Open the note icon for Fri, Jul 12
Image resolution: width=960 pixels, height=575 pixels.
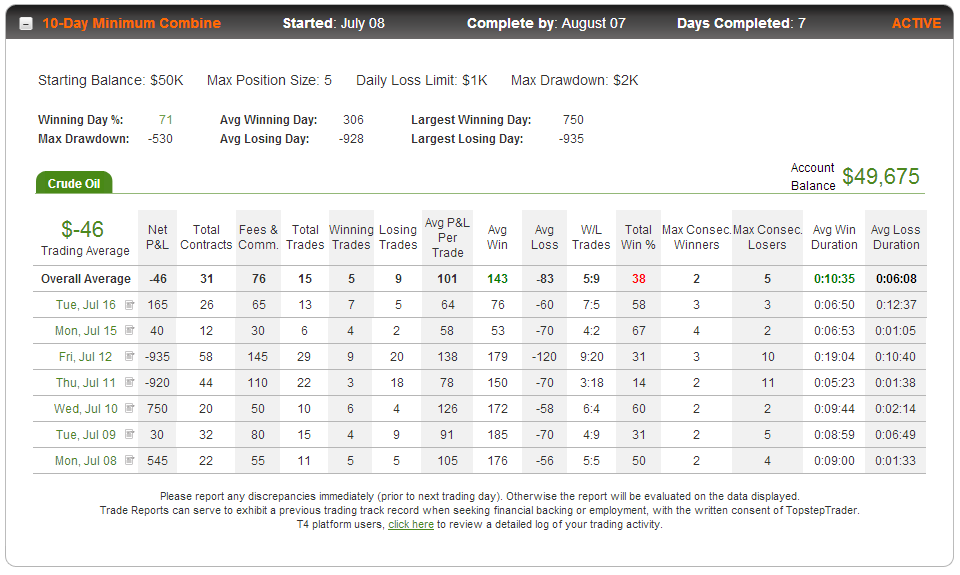coord(129,356)
